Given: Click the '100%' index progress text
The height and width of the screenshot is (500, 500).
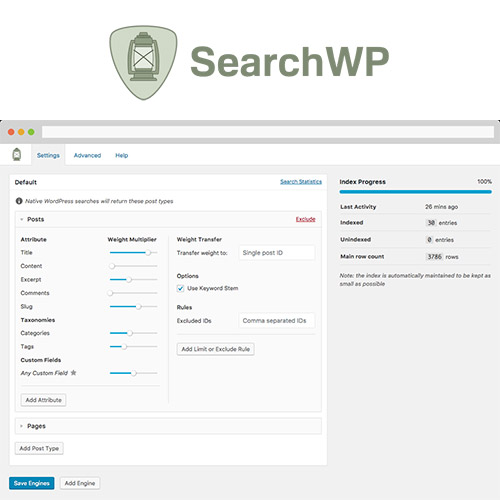Looking at the screenshot, I should click(484, 182).
